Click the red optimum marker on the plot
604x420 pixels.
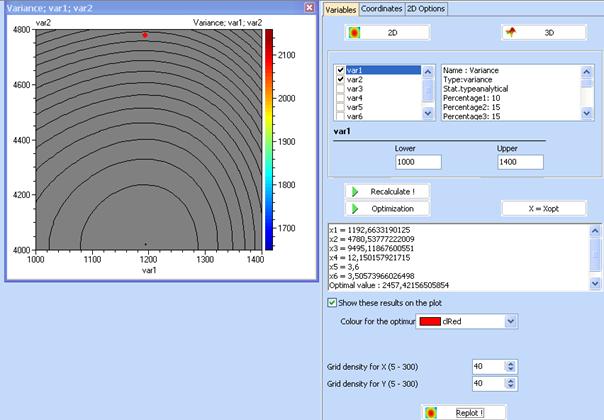pos(145,35)
